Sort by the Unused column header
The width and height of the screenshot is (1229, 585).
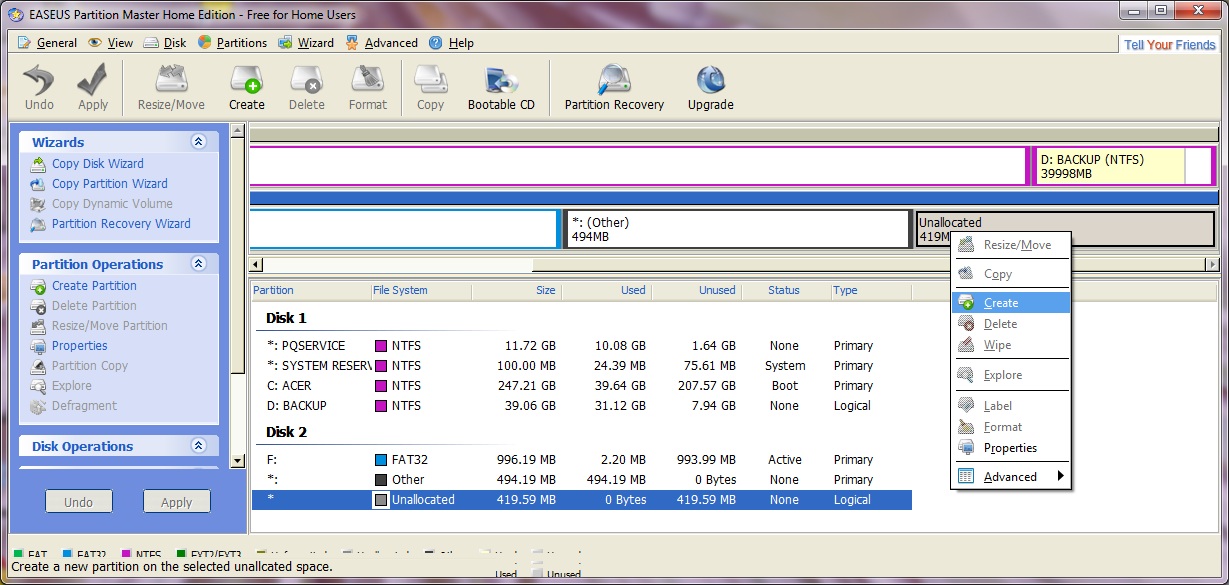(x=696, y=291)
